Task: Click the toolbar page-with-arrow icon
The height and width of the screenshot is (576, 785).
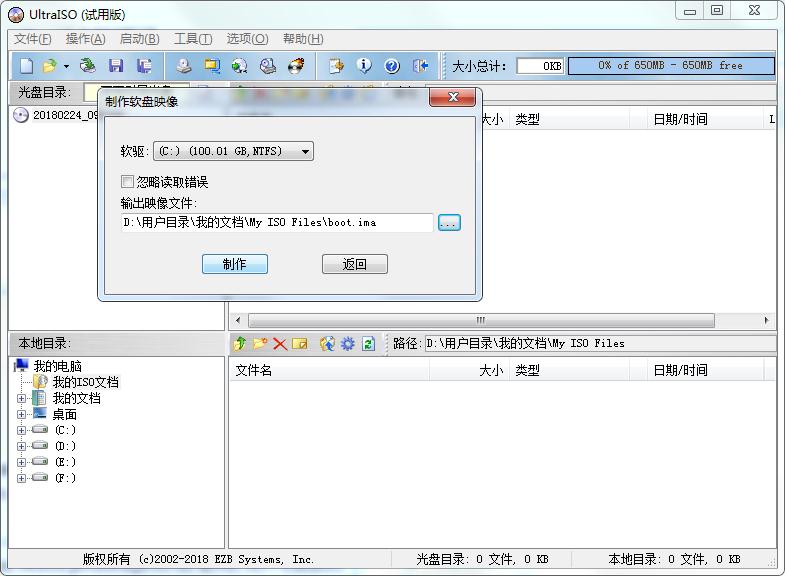Action: click(x=336, y=66)
